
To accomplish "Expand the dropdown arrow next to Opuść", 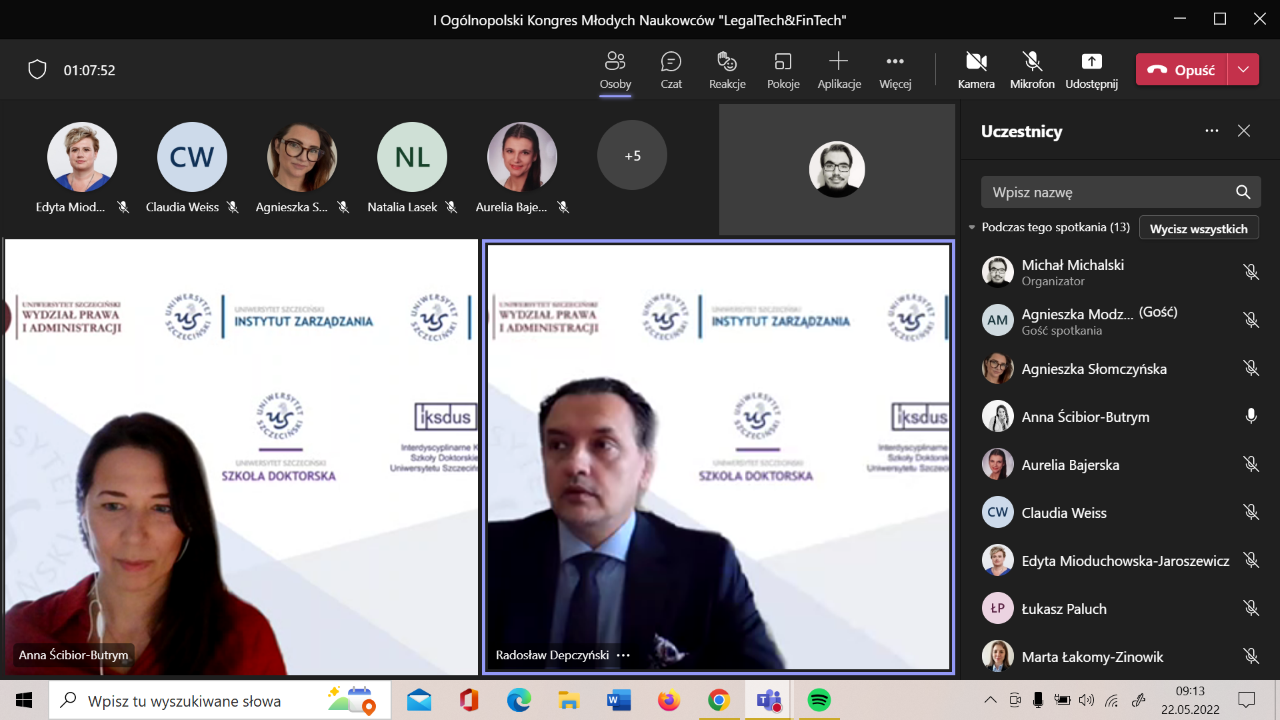I will 1243,70.
